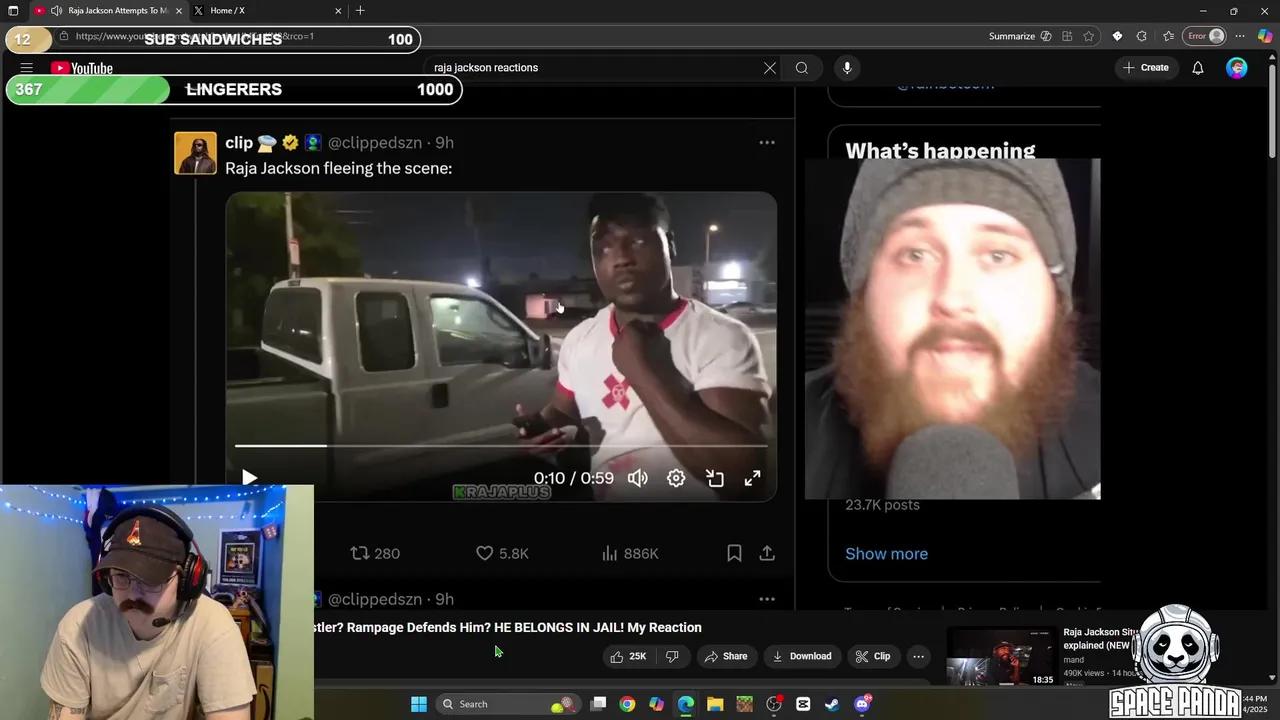The image size is (1280, 720).
Task: Open the Edge profile Error button
Action: [x=1205, y=36]
